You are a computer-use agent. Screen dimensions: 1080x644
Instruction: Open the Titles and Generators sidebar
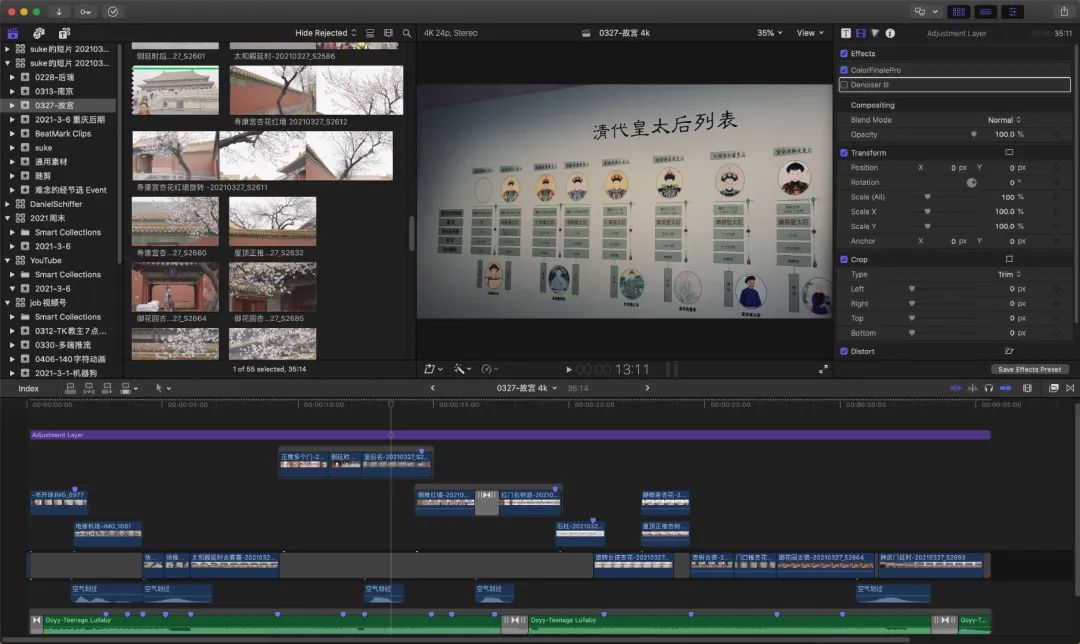[x=64, y=33]
